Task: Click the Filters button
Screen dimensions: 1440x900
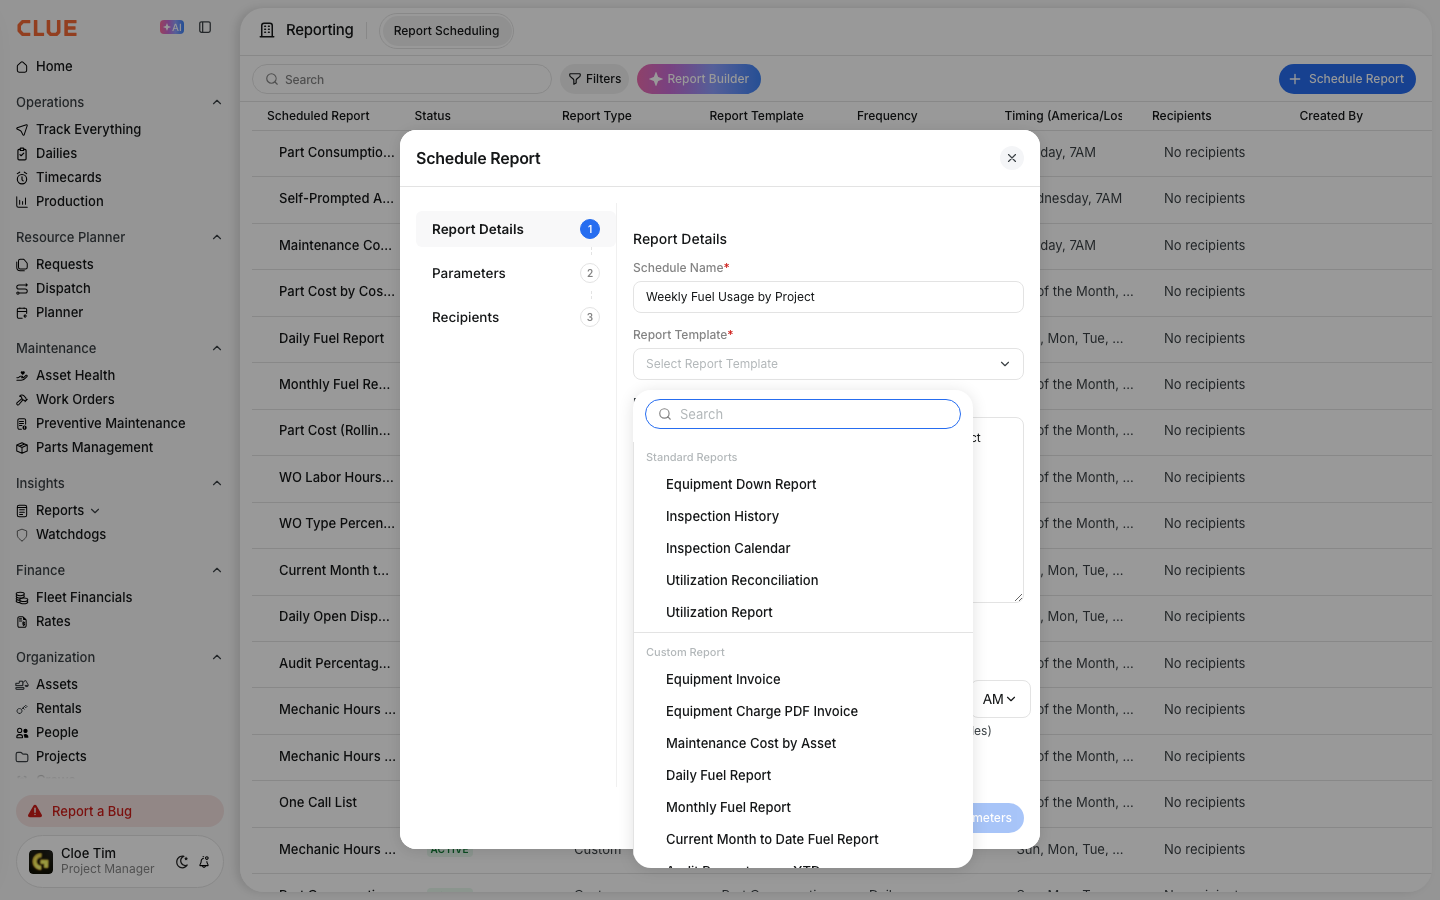Action: (595, 79)
